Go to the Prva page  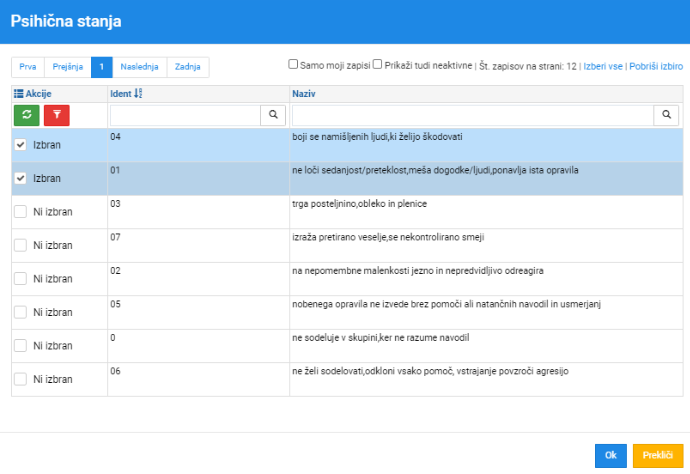pyautogui.click(x=28, y=67)
